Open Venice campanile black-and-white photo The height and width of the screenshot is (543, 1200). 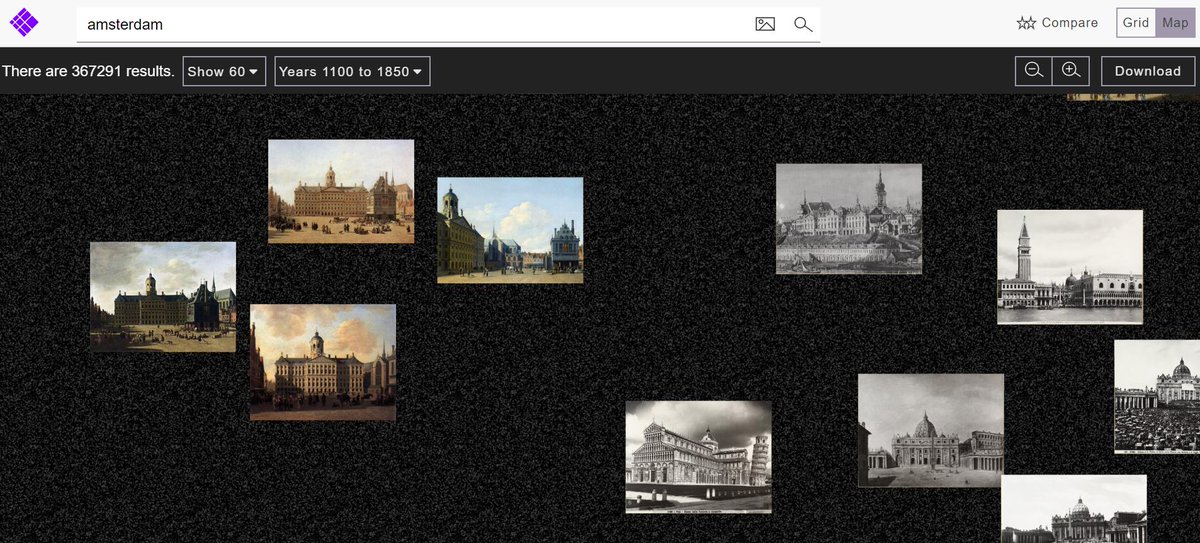[1070, 266]
